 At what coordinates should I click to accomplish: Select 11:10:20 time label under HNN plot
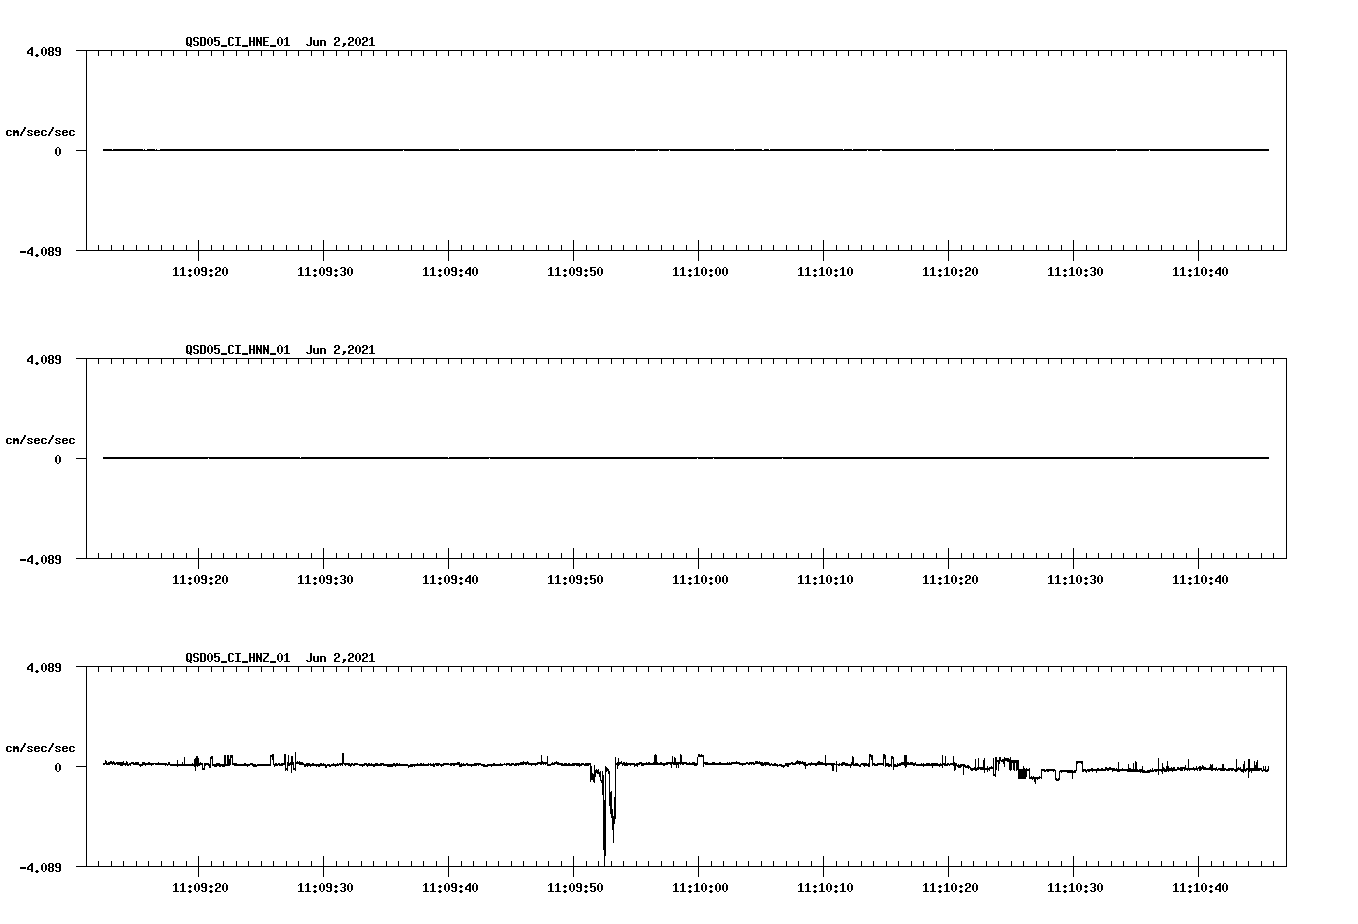[950, 579]
